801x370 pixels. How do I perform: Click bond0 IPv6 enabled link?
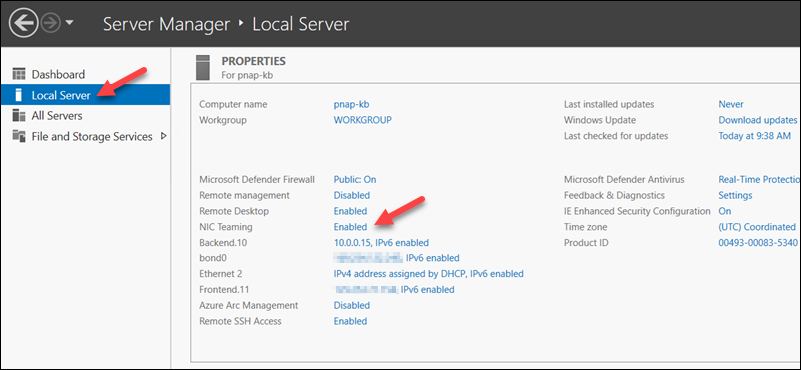(x=396, y=258)
